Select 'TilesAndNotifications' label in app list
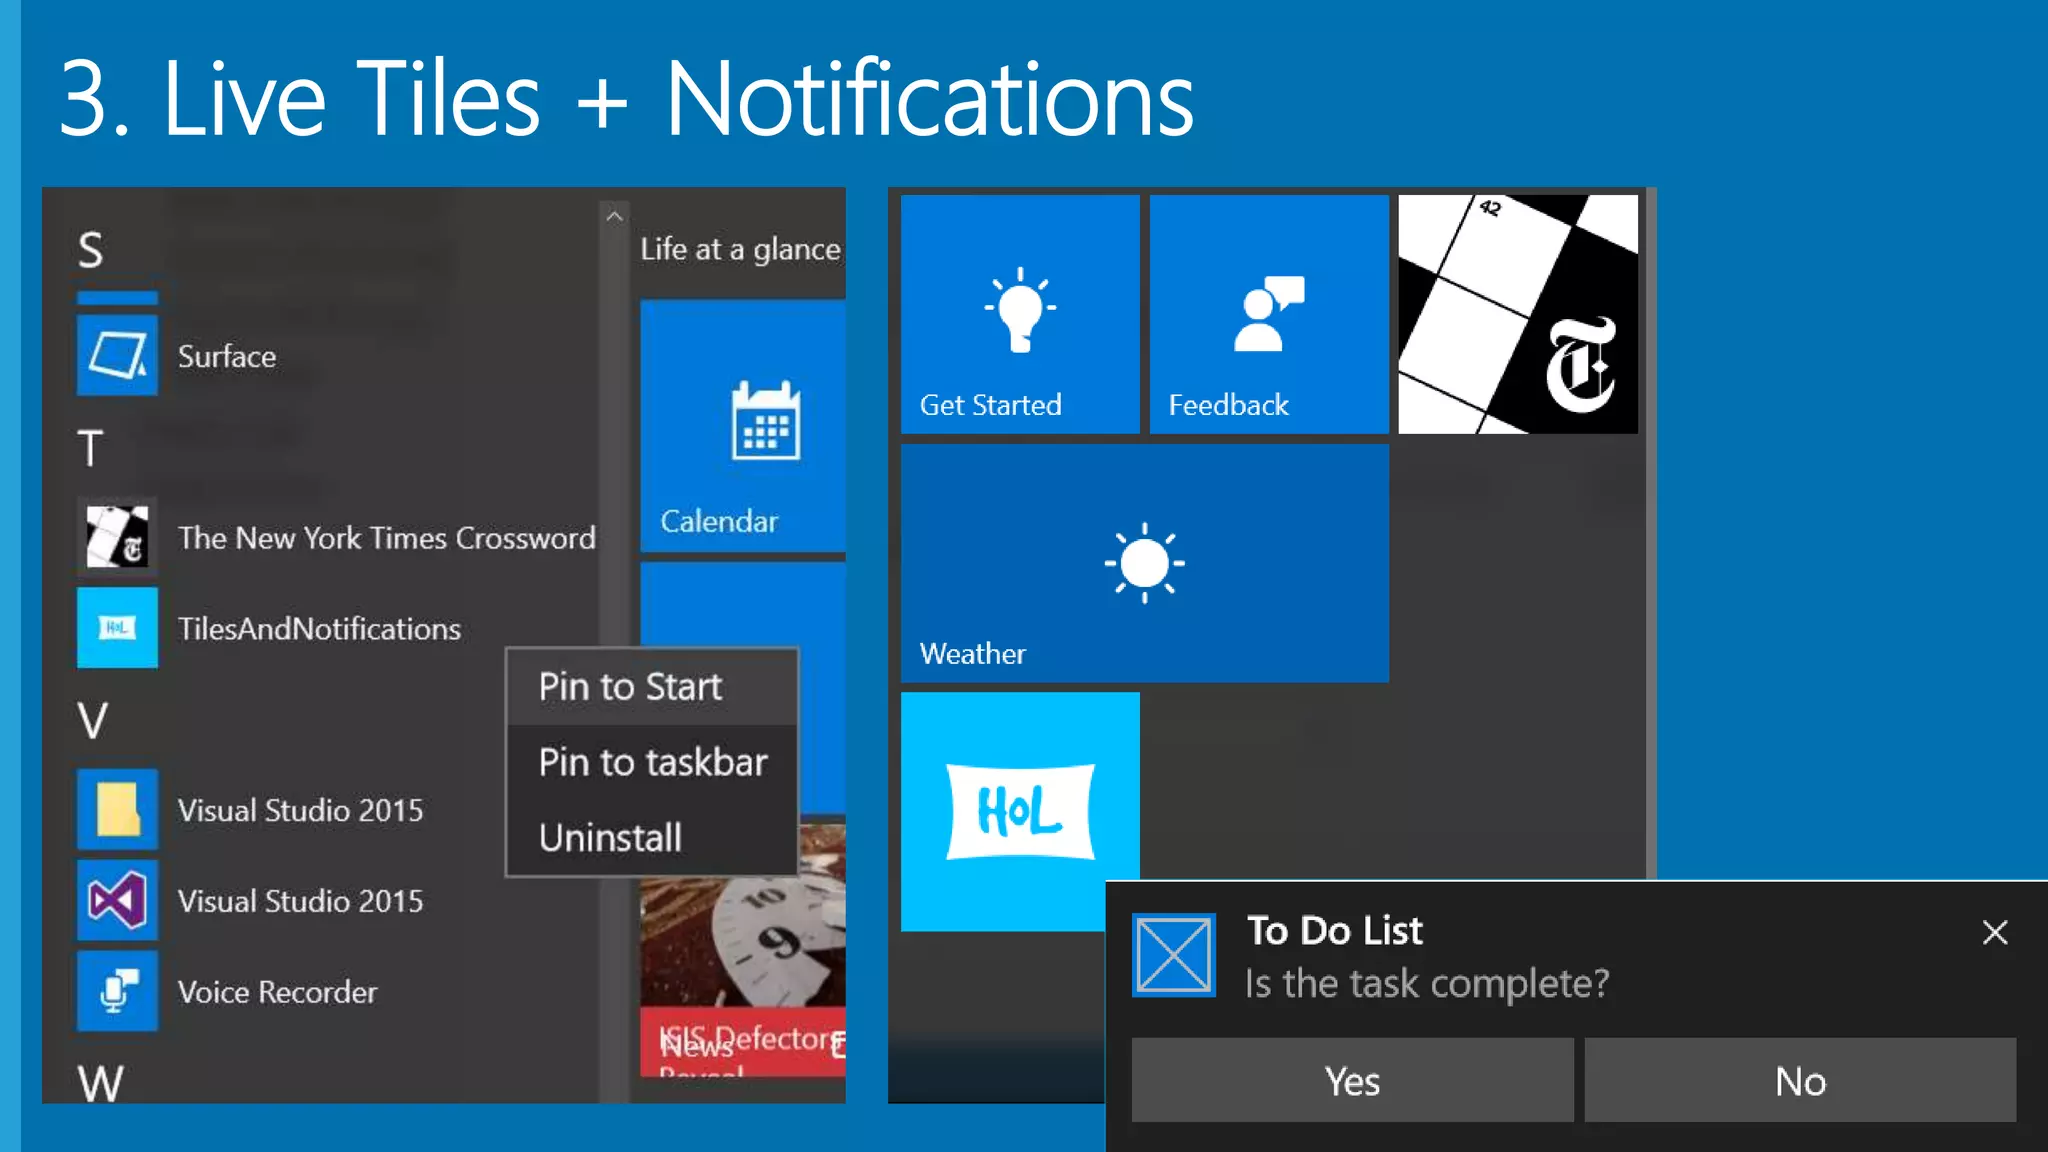 coord(319,628)
